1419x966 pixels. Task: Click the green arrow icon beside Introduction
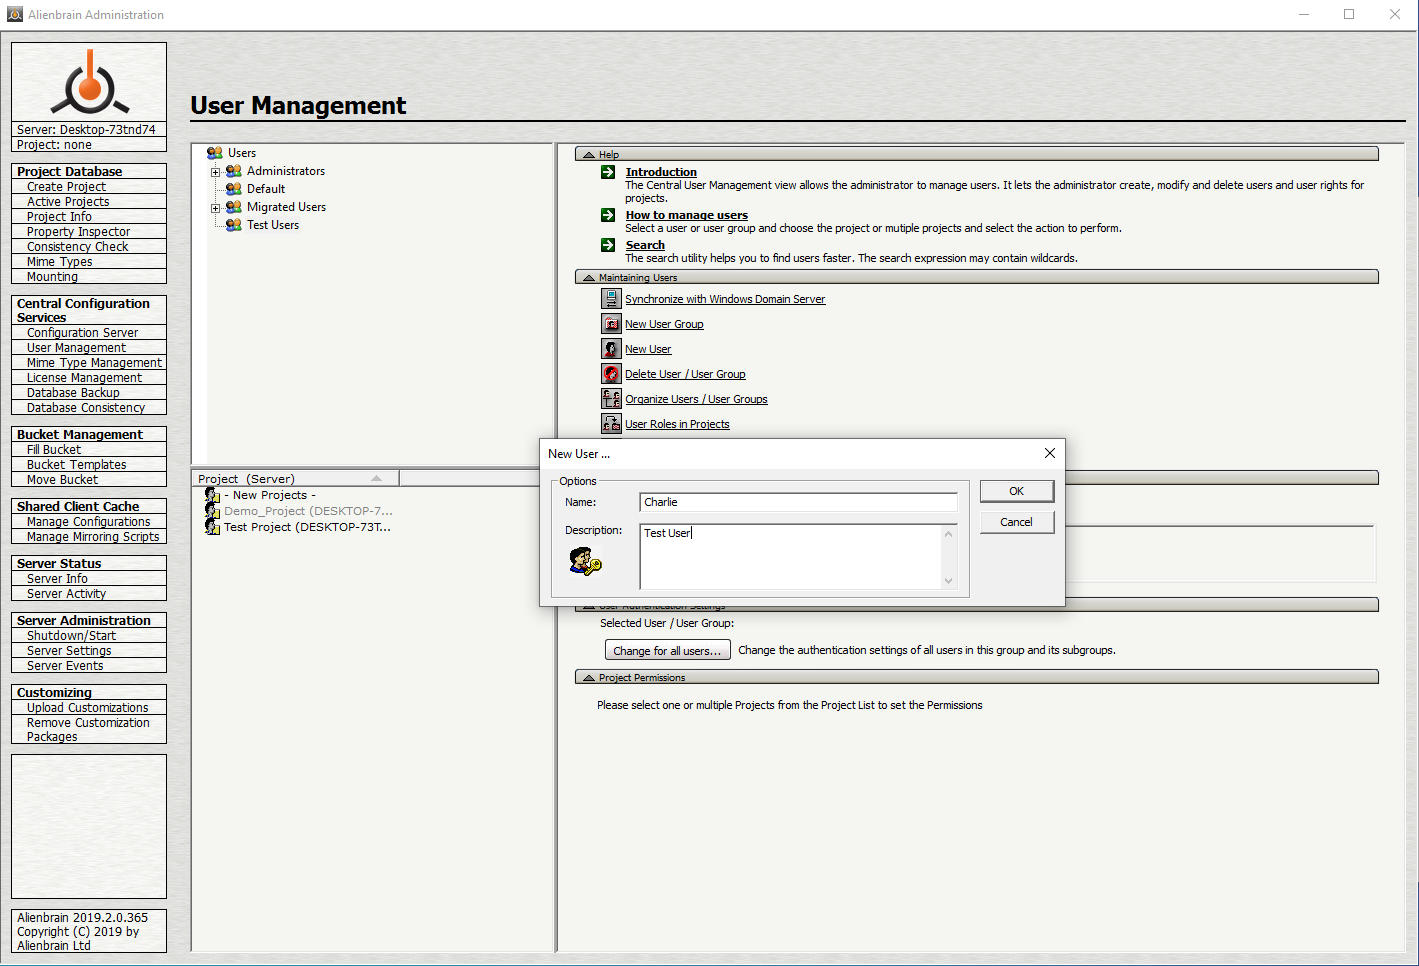point(608,172)
